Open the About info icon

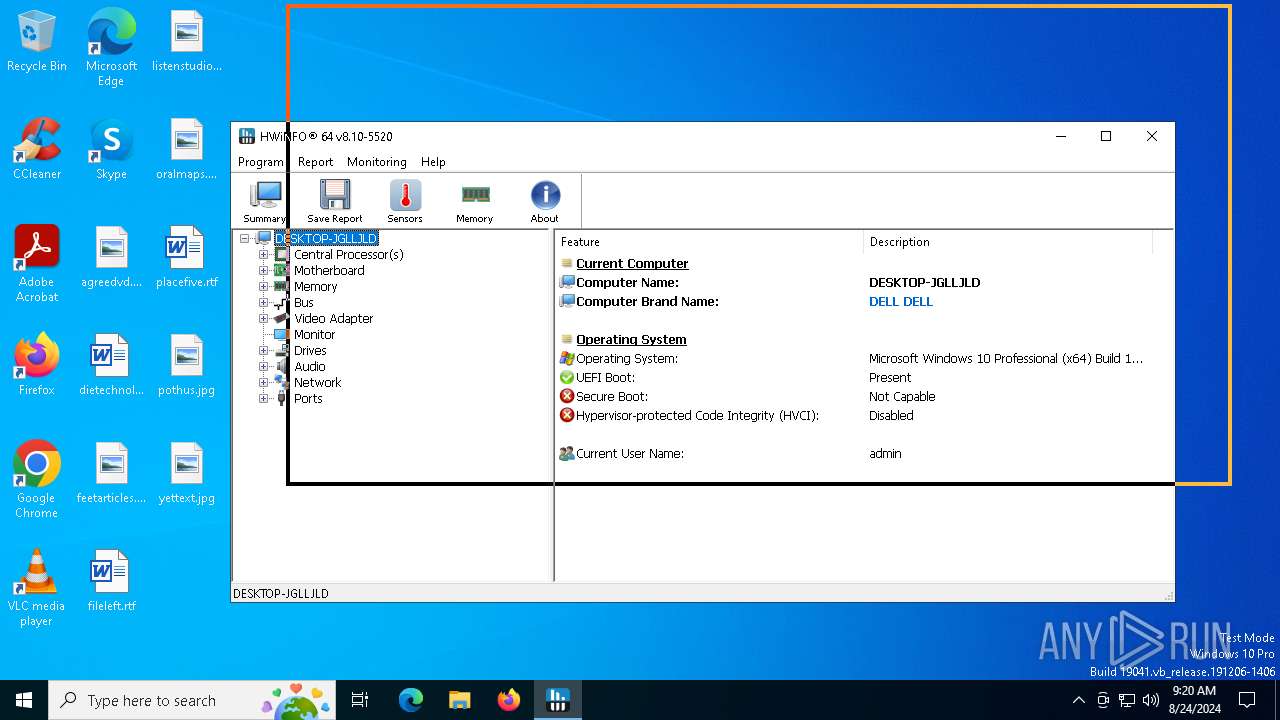tap(545, 201)
